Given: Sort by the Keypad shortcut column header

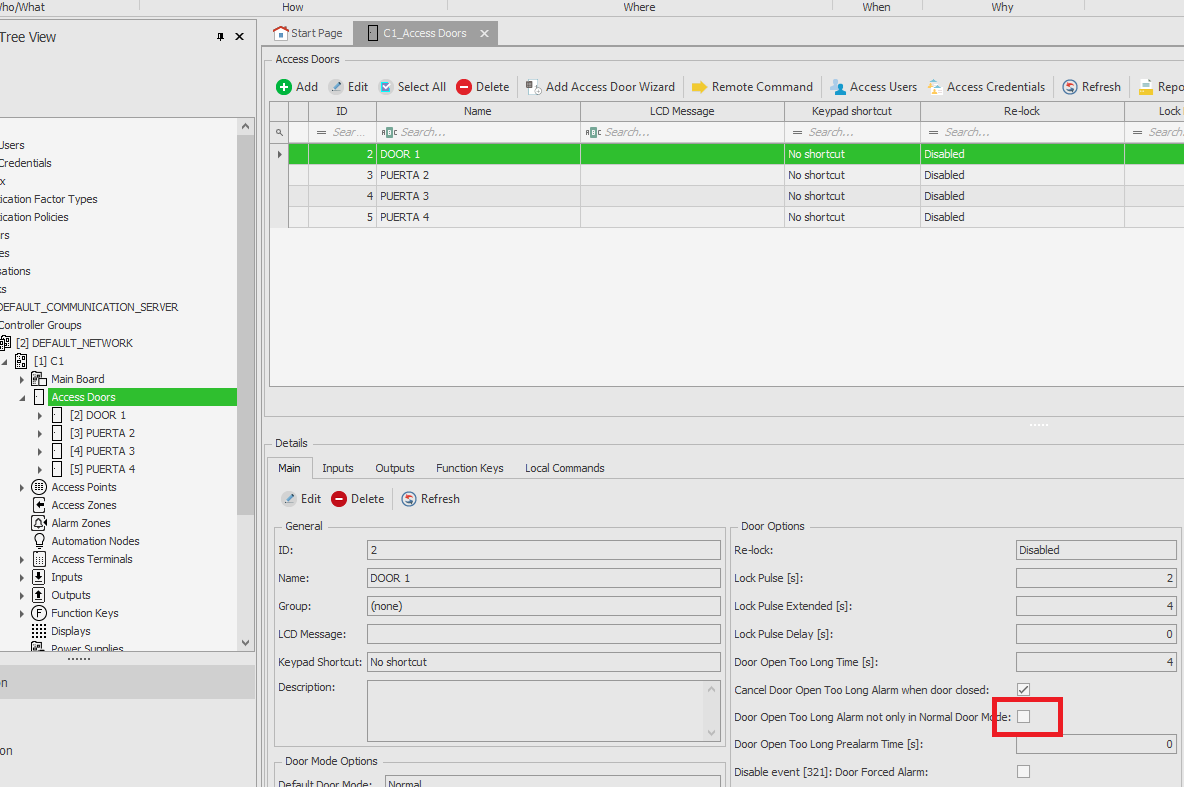Looking at the screenshot, I should pos(852,111).
